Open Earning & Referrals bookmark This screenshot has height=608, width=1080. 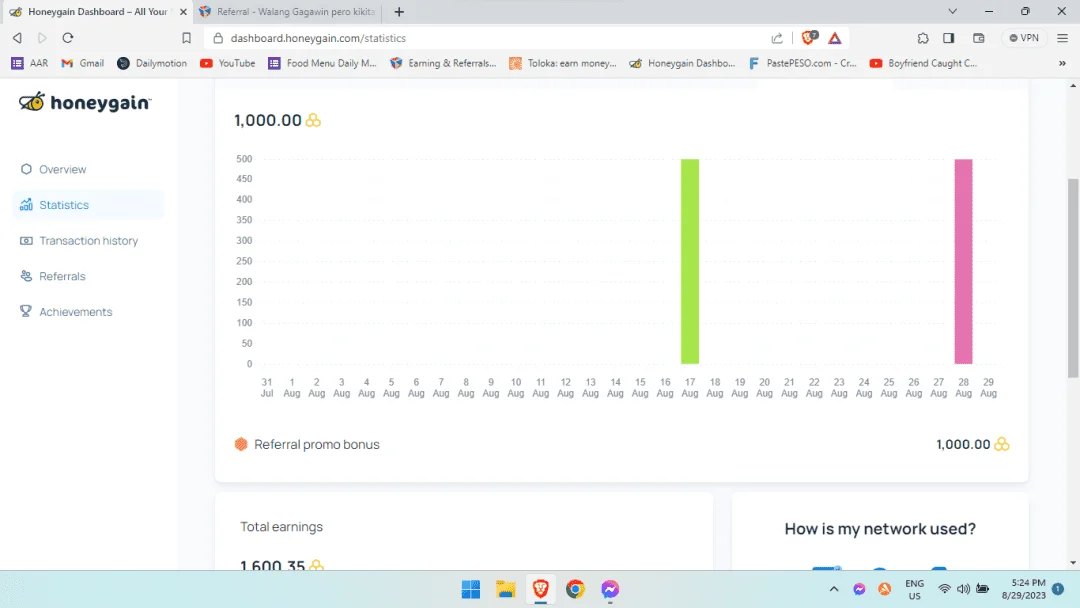[x=443, y=63]
